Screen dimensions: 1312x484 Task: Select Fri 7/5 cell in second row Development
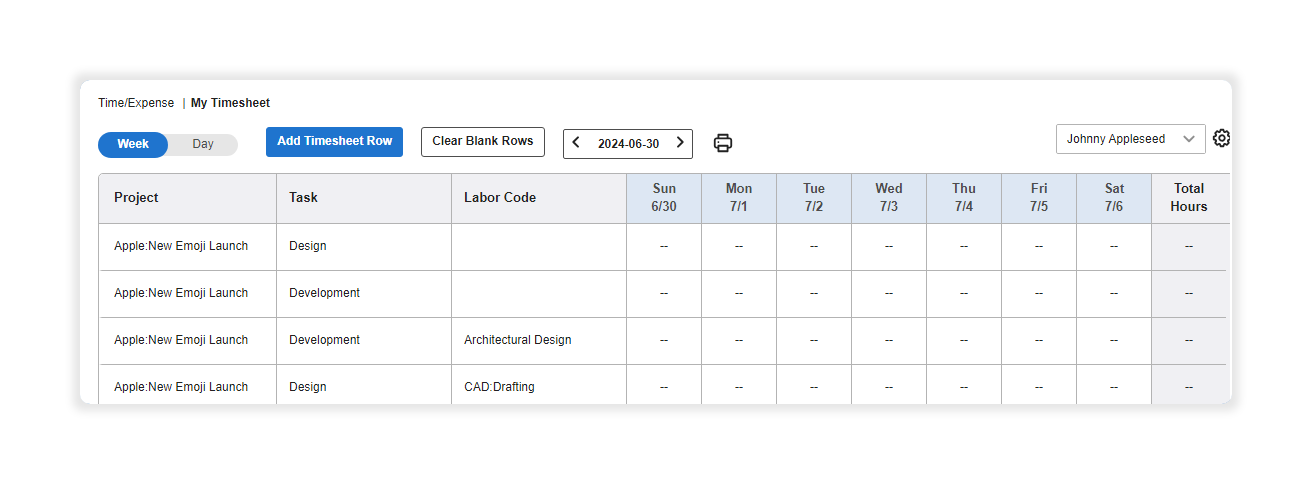[x=1039, y=293]
